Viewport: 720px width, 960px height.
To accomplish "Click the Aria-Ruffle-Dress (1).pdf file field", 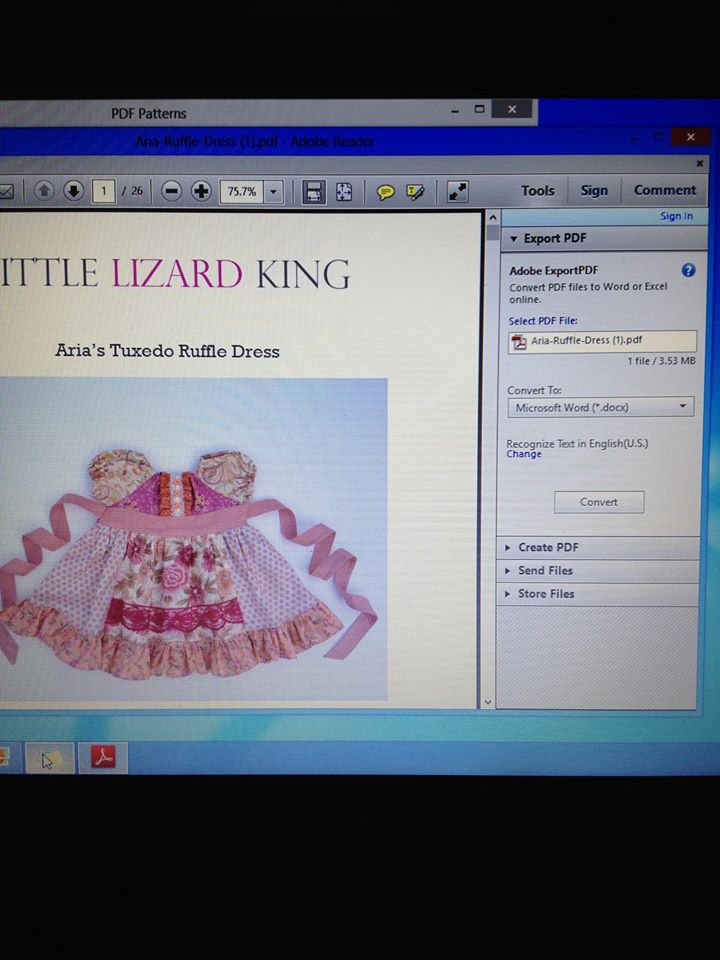I will (602, 341).
